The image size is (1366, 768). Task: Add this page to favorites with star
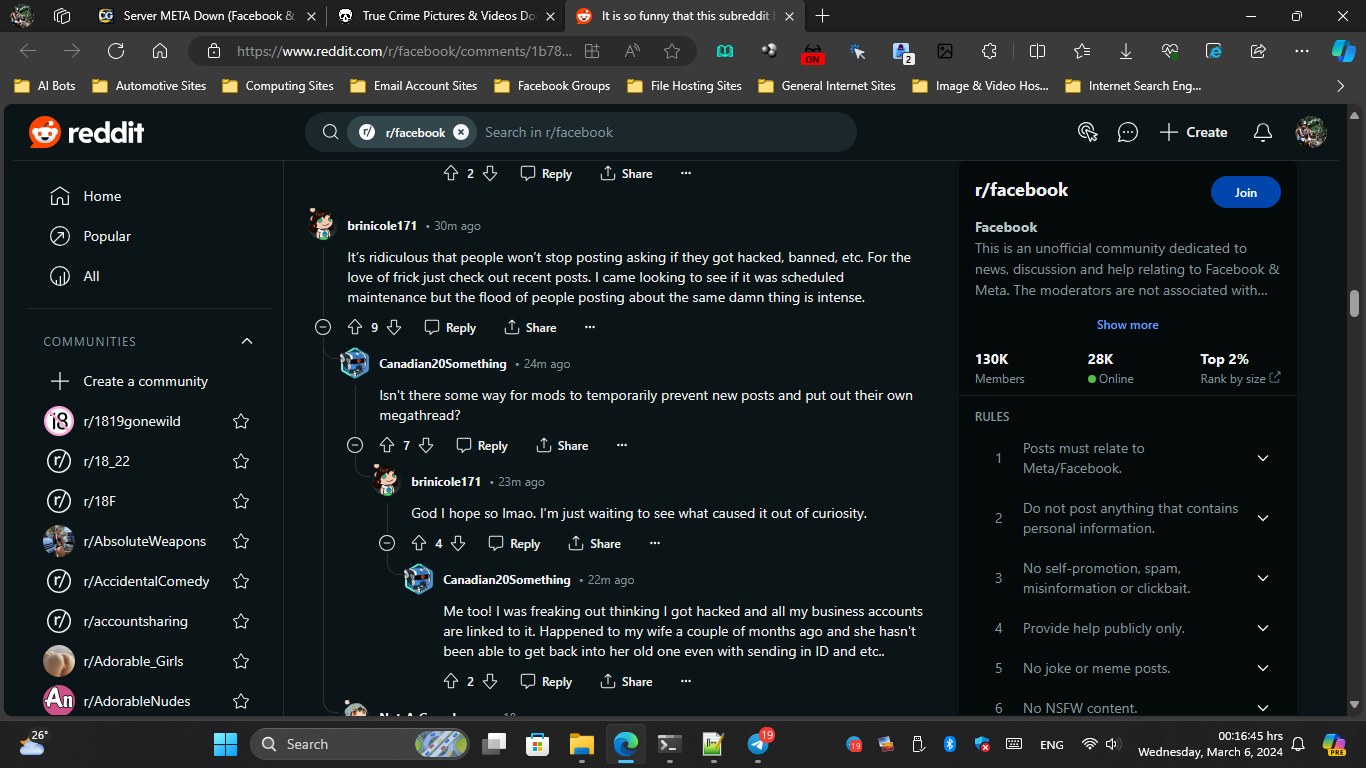tap(672, 51)
